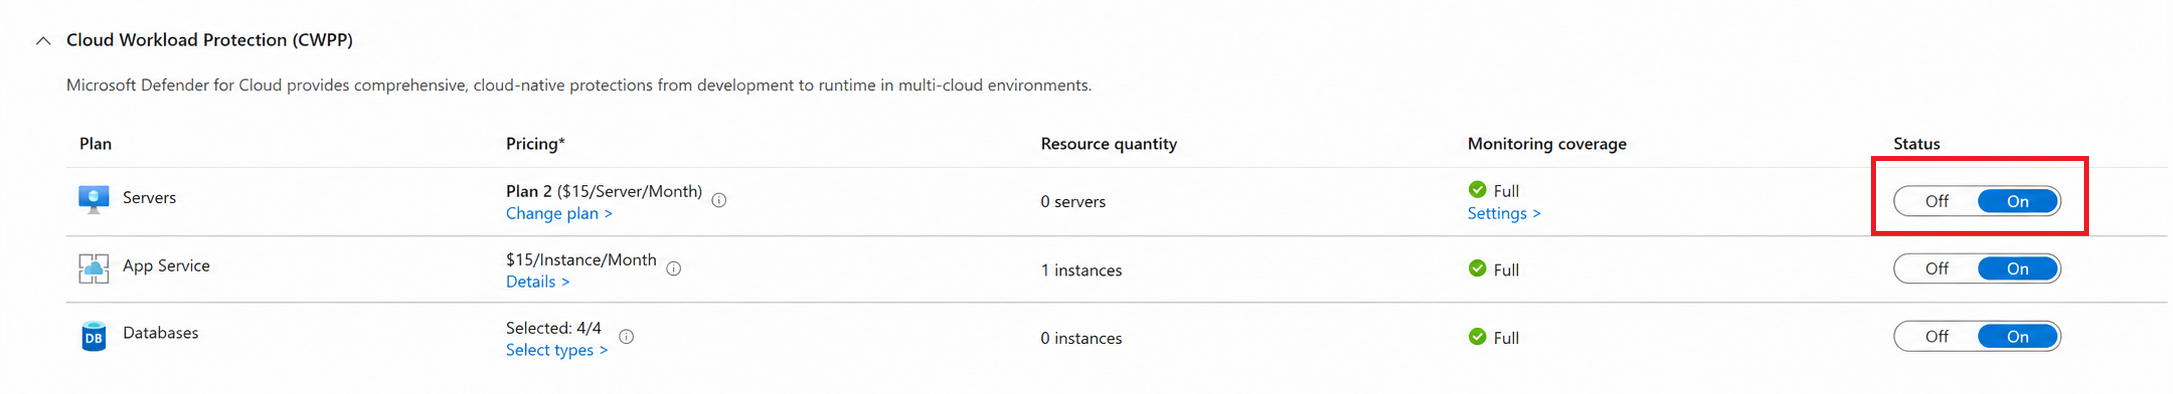Click '1 instances' resource quantity
2173x394 pixels.
tap(1081, 270)
